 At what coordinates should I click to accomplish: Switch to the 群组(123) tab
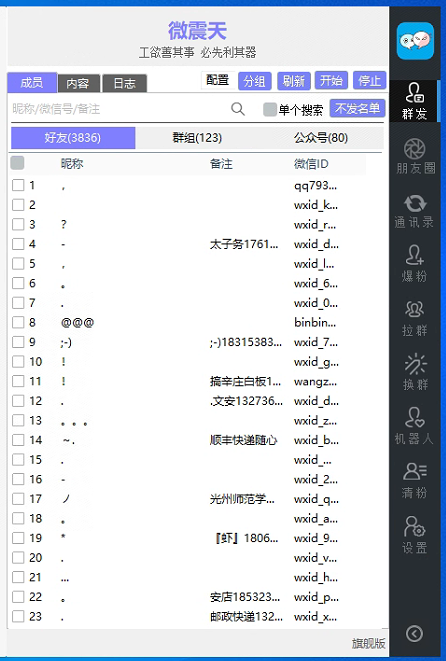(x=197, y=138)
